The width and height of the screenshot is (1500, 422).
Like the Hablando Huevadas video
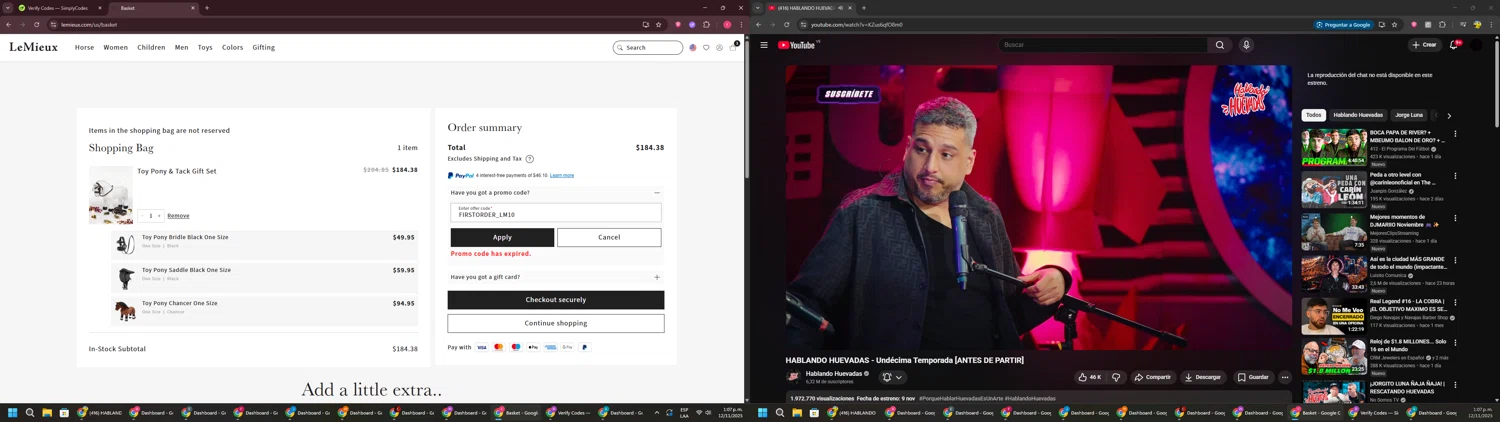(x=1090, y=377)
